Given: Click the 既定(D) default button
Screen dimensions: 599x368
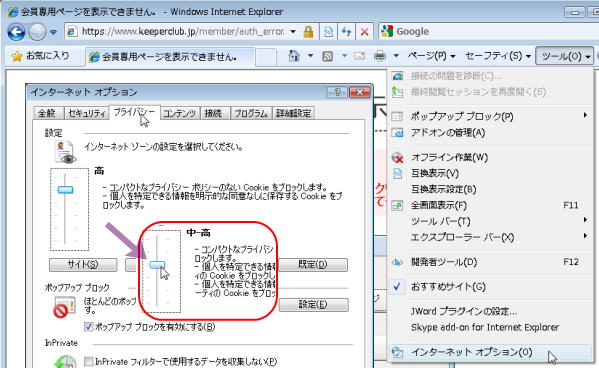Looking at the screenshot, I should point(313,264).
